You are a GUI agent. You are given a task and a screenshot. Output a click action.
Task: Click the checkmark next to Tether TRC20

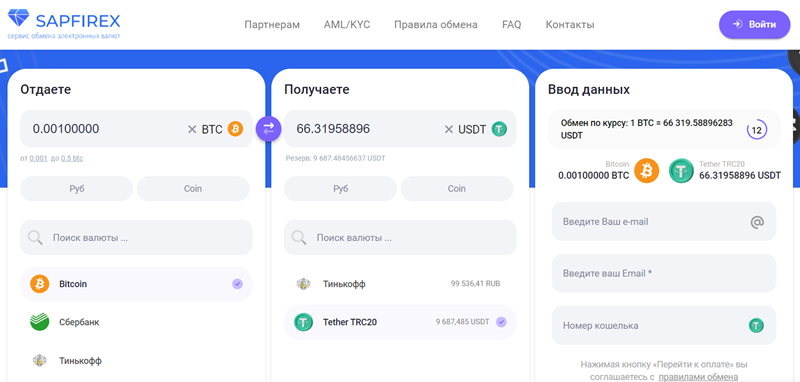501,322
